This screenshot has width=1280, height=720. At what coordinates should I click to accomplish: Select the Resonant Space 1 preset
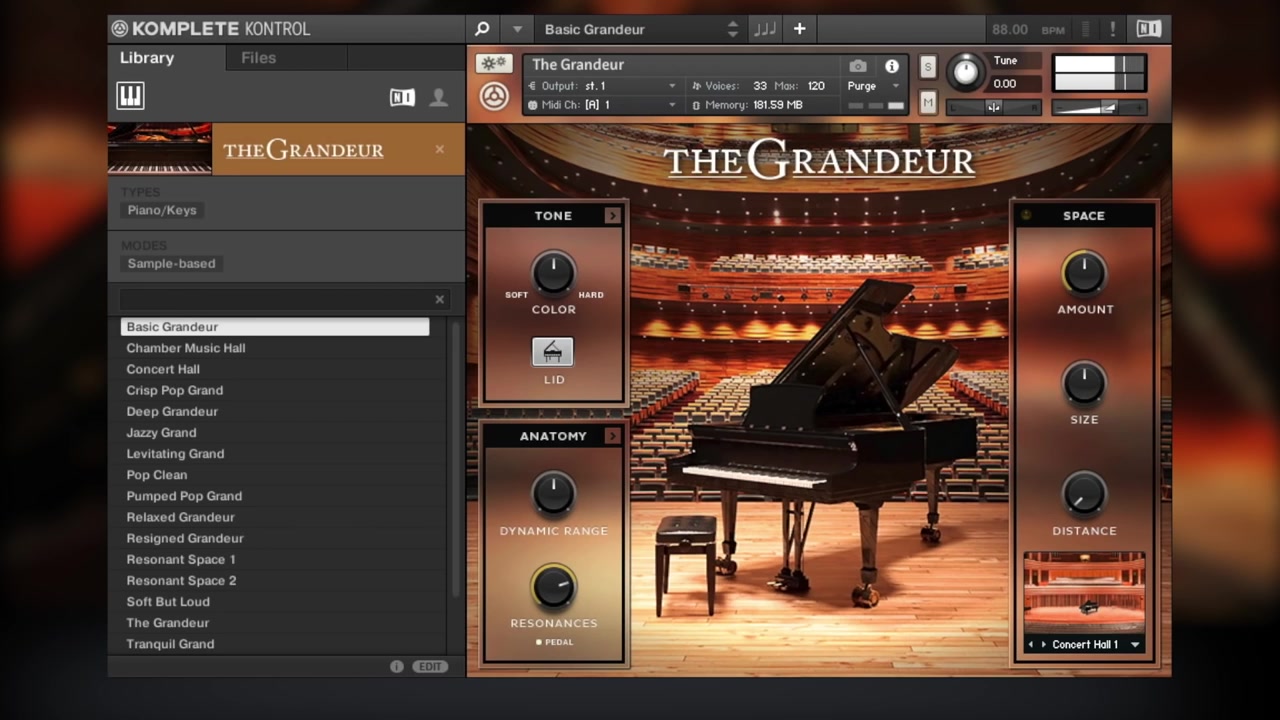tap(275, 559)
